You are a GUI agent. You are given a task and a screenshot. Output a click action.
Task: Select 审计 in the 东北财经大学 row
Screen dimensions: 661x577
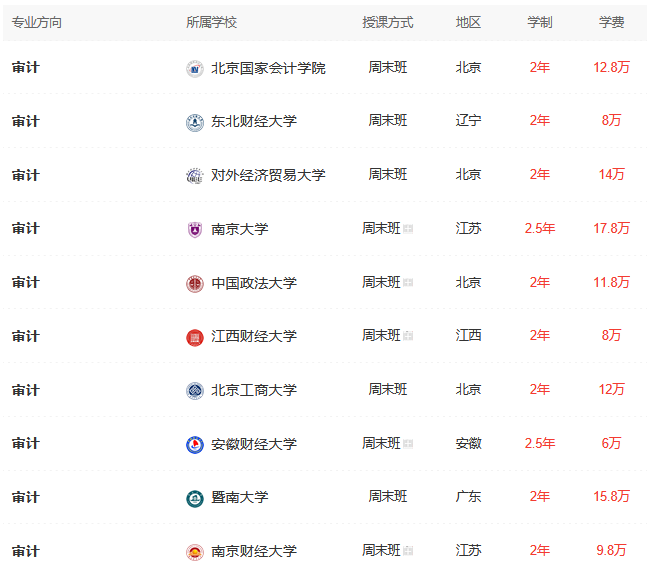[26, 122]
